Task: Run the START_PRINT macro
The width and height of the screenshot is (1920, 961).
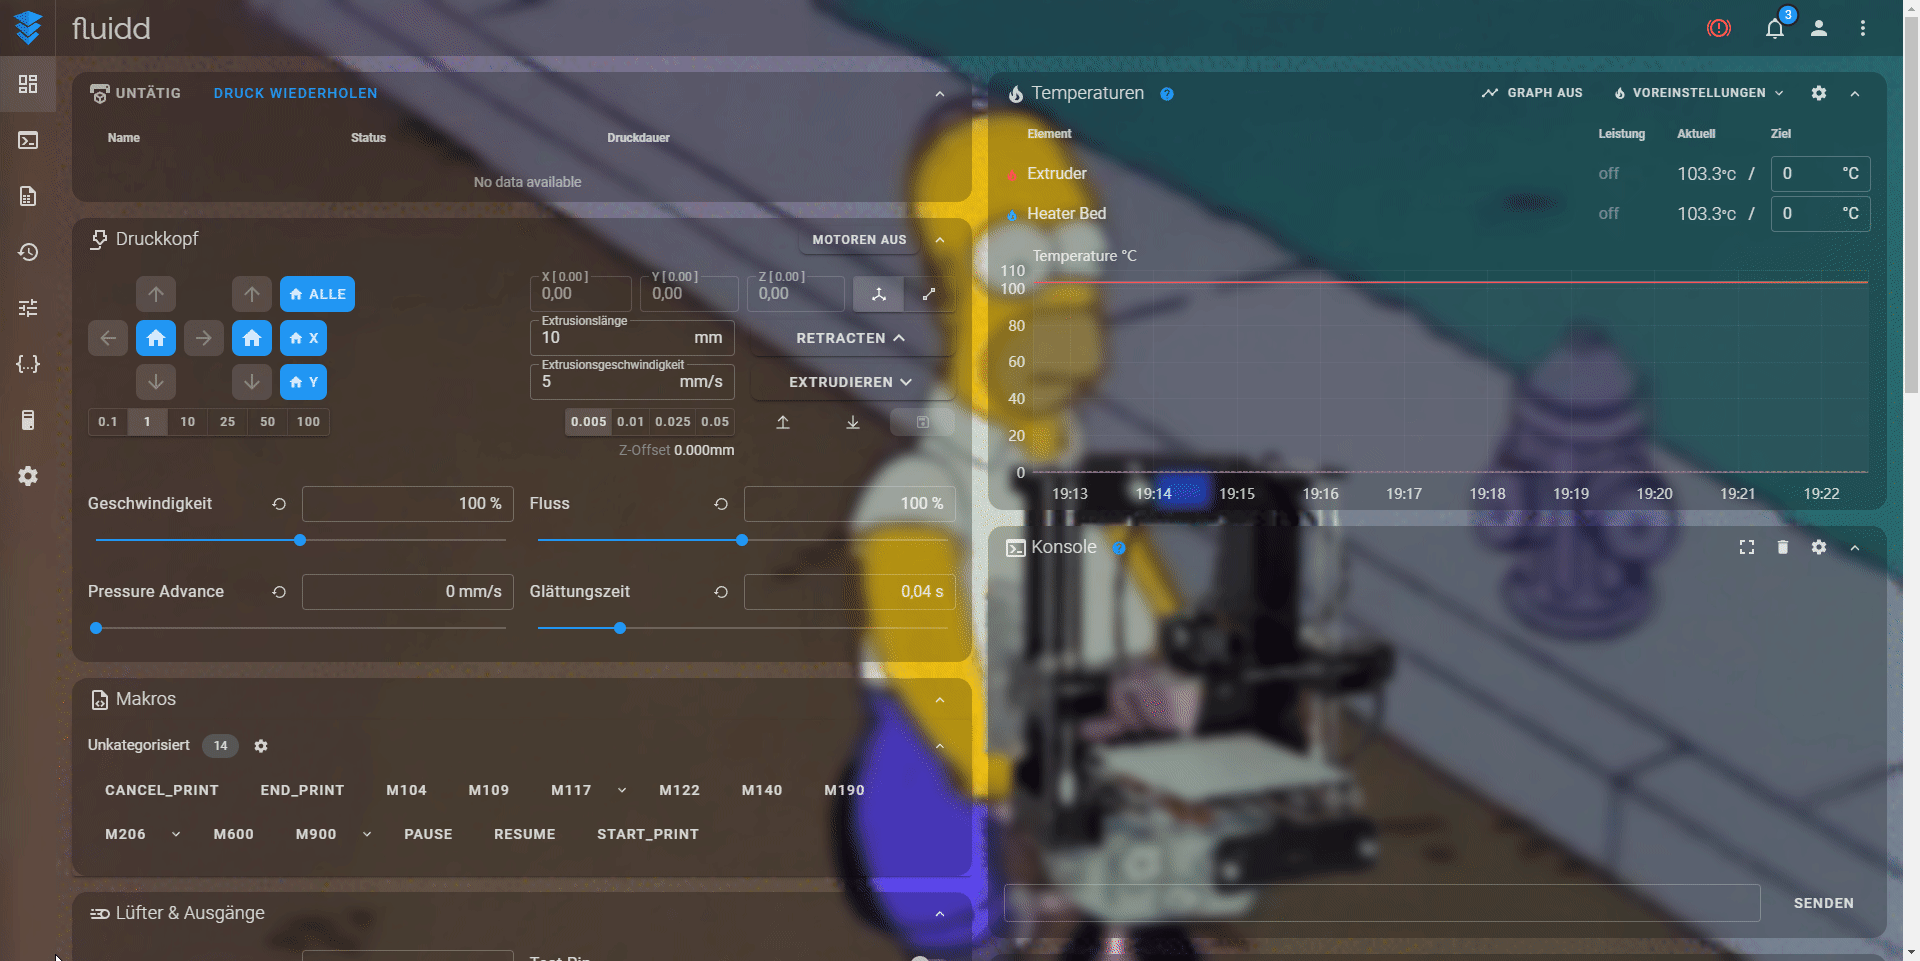Action: 648,834
